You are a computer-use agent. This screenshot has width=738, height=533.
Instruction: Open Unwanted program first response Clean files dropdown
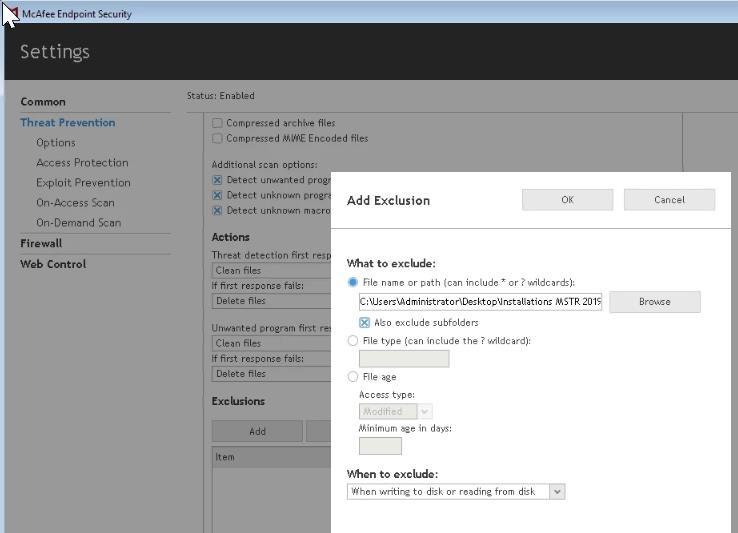[x=272, y=343]
